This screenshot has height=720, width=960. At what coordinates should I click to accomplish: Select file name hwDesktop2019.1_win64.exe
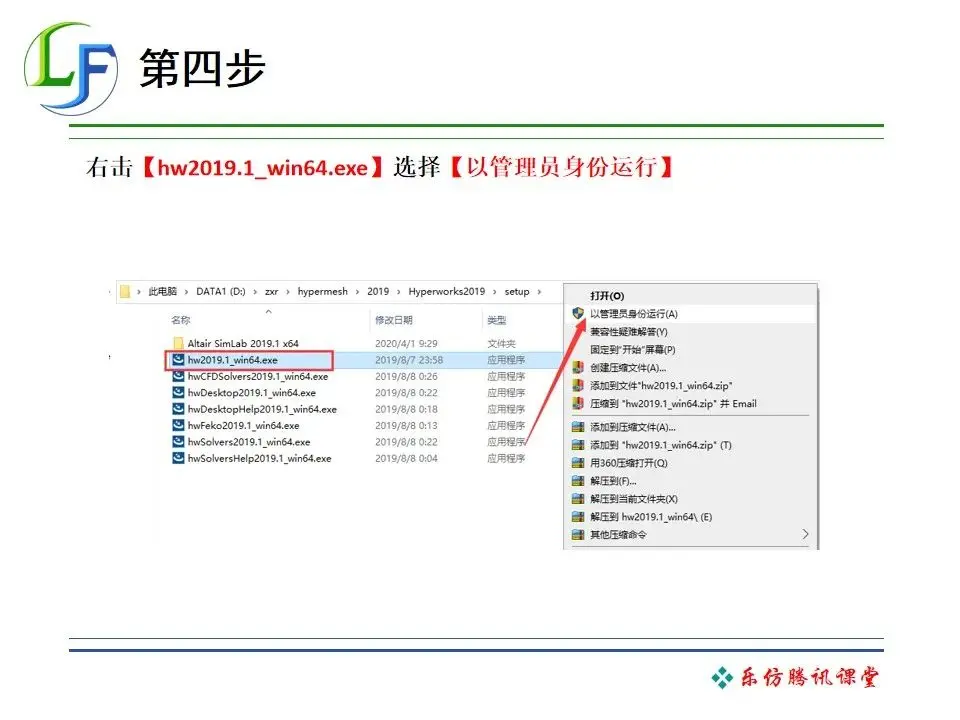click(252, 392)
